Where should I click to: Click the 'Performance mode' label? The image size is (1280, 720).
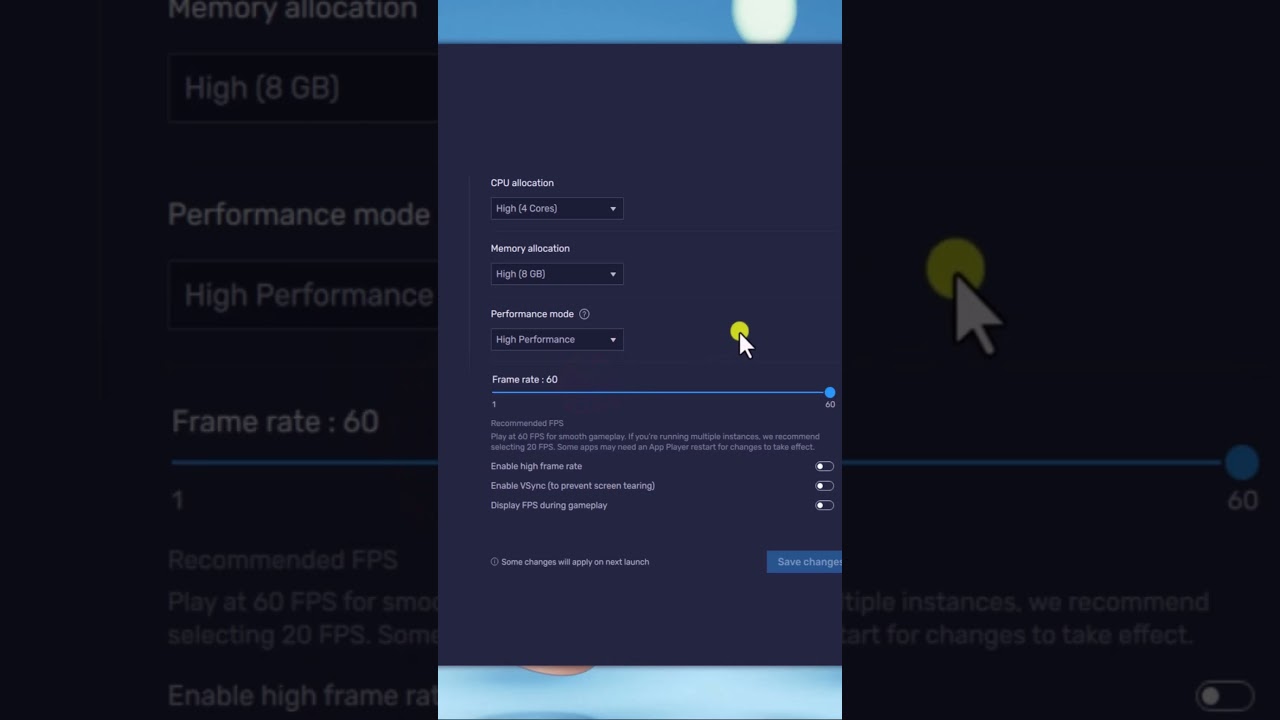click(532, 314)
